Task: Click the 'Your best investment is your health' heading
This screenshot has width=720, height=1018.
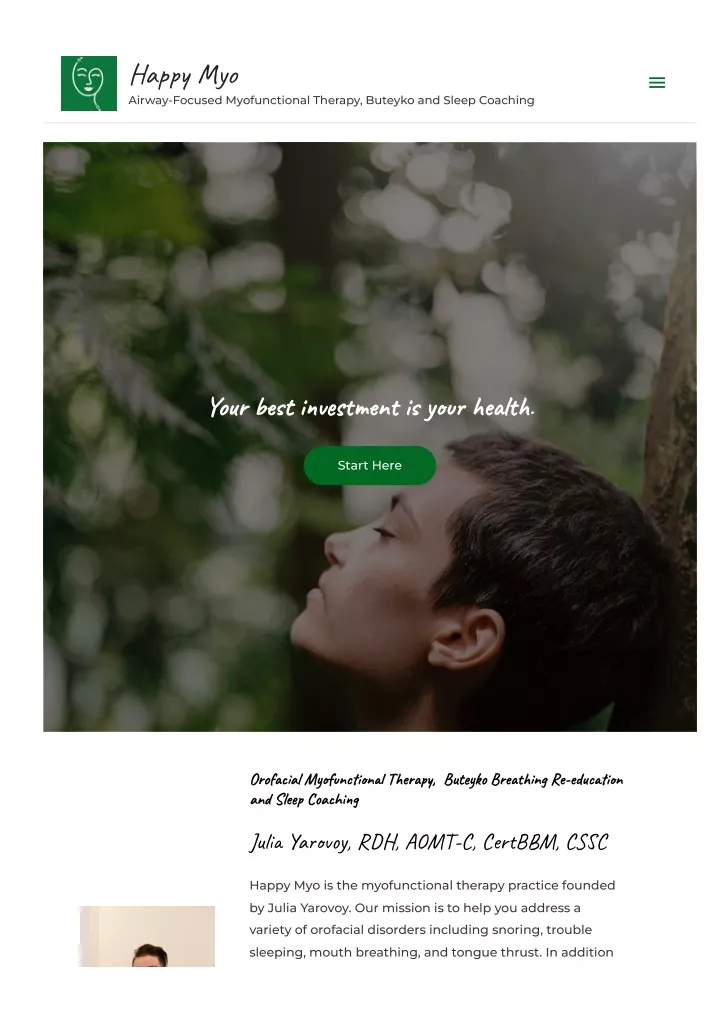Action: point(371,408)
